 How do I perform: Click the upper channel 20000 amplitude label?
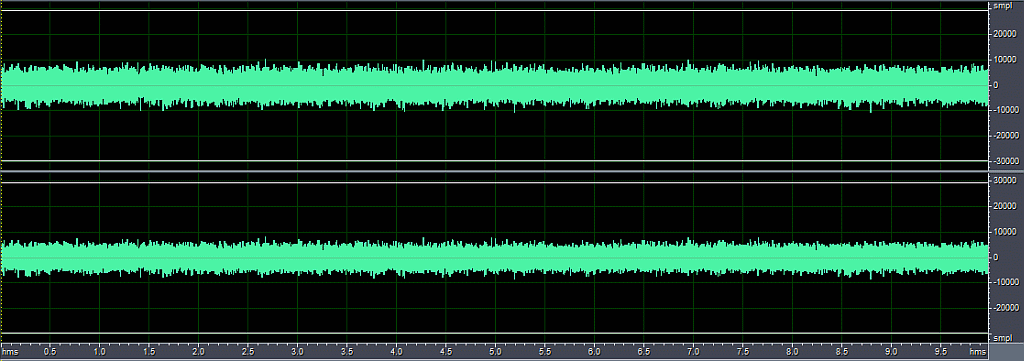click(x=1004, y=35)
